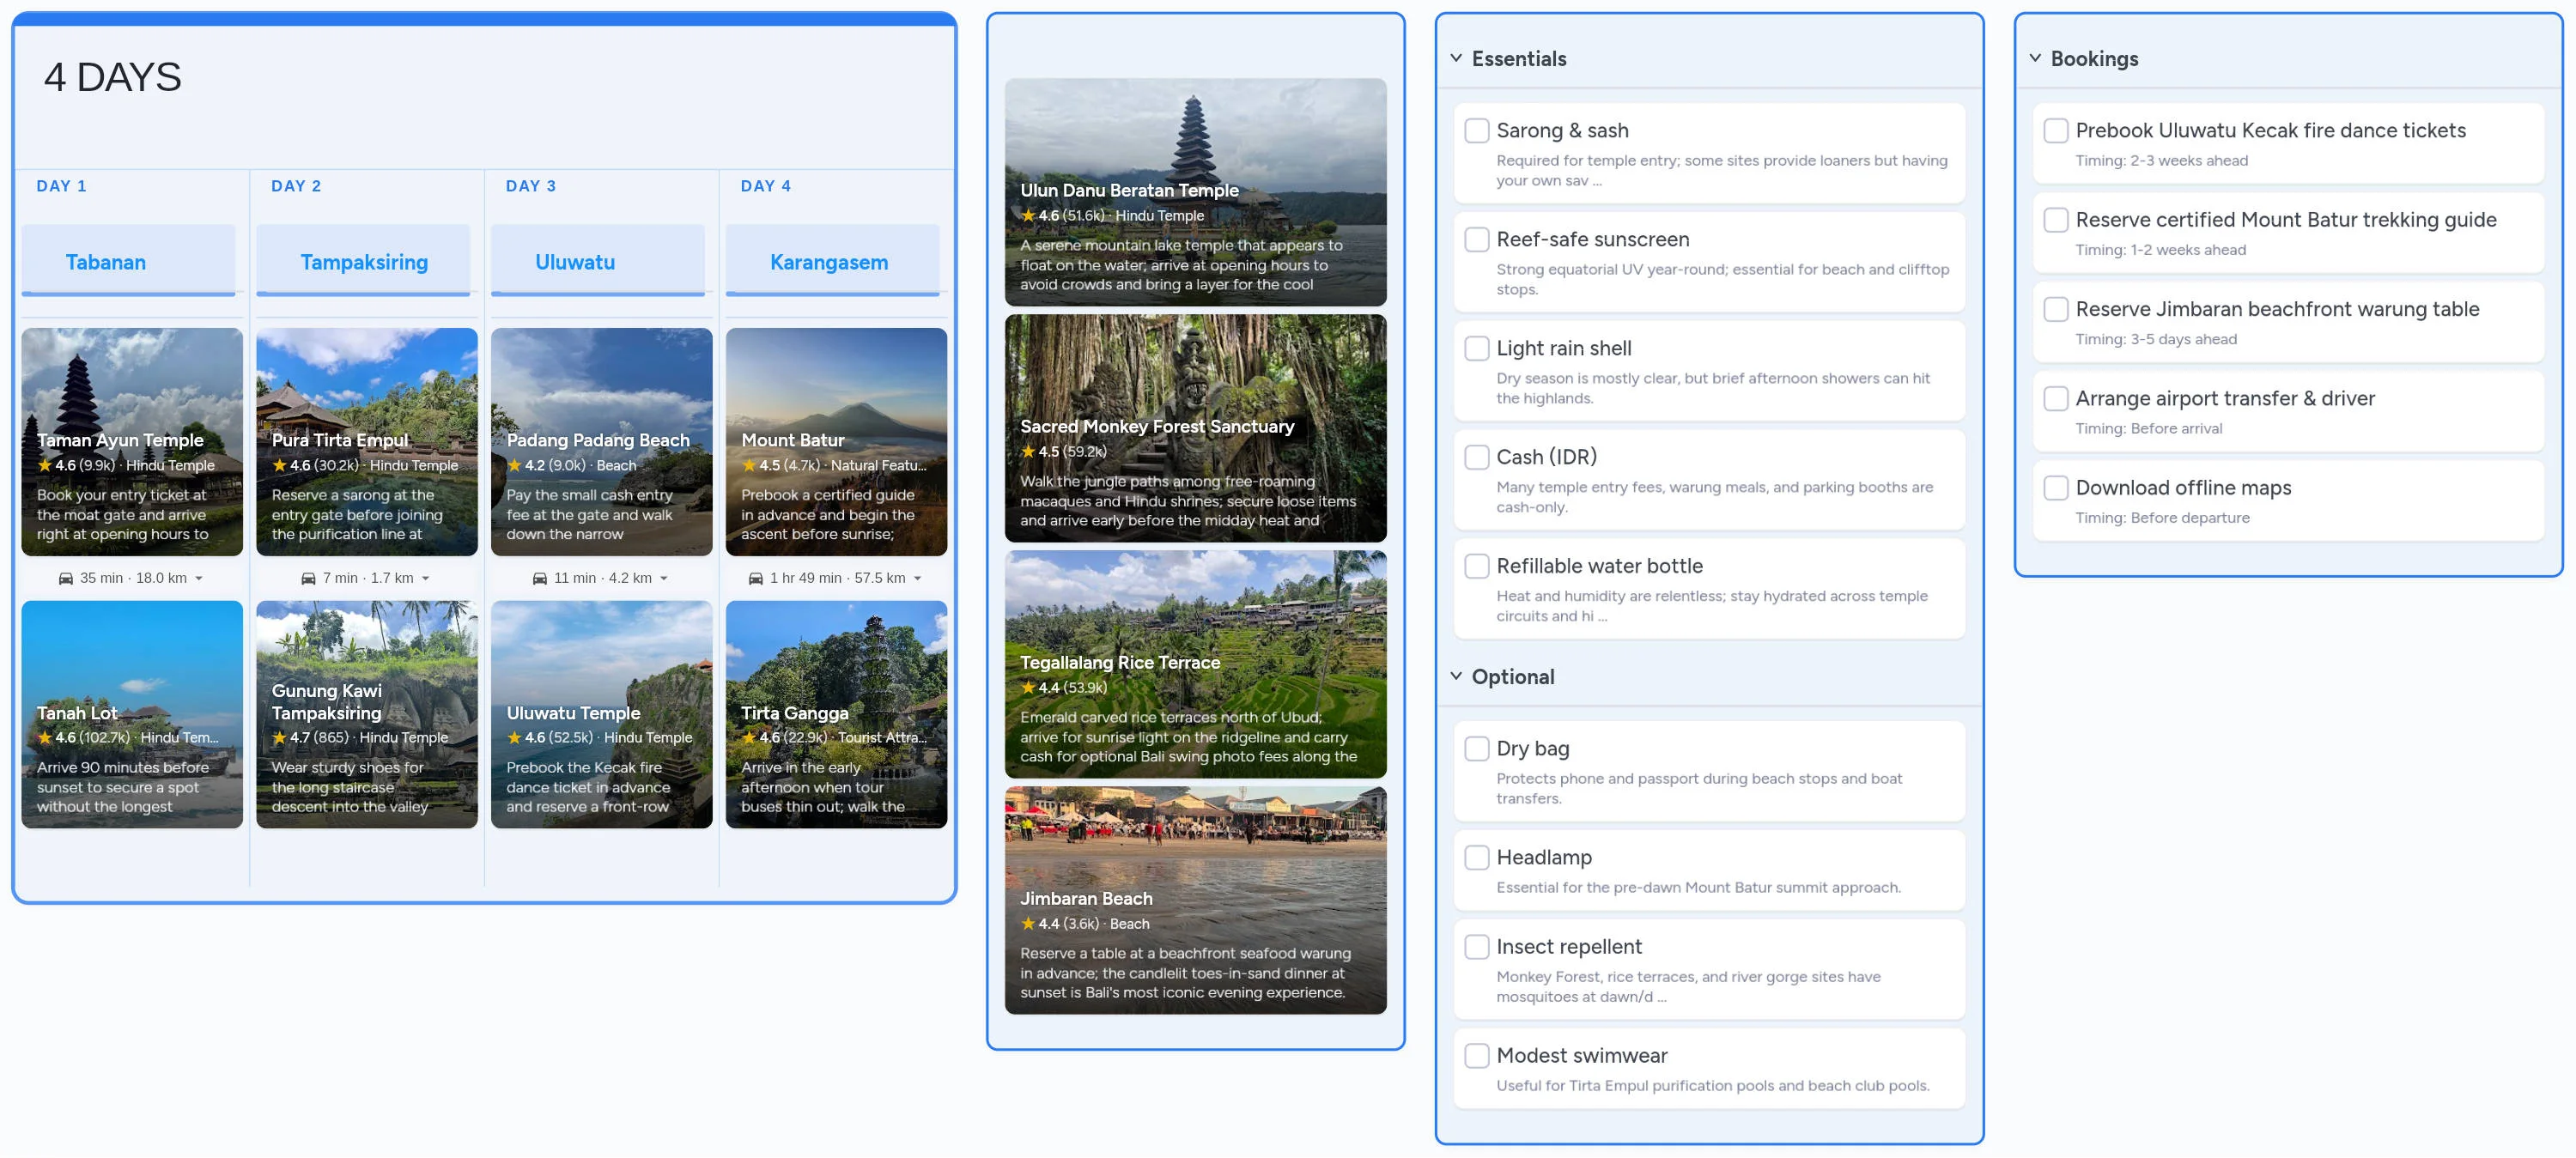Viewport: 2576px width, 1158px height.
Task: Select the Tampaksiring day tab
Action: (363, 261)
